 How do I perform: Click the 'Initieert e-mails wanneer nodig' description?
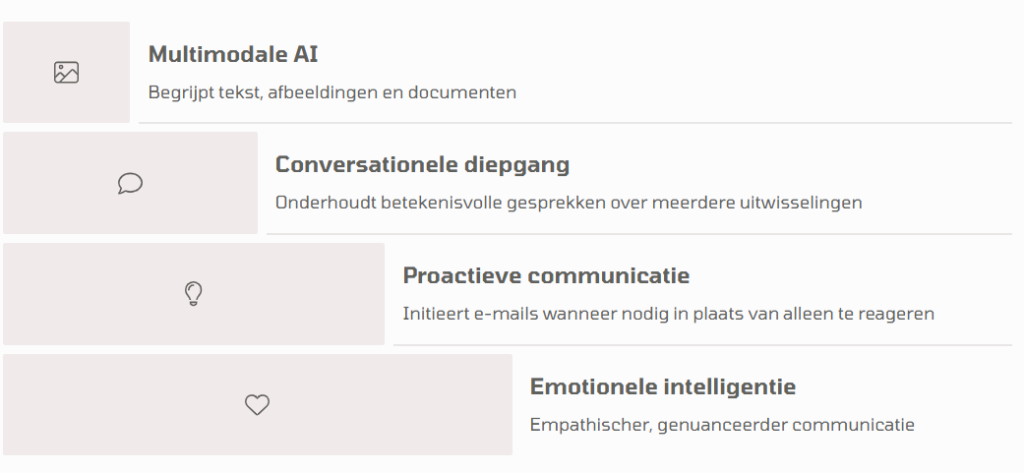coord(669,314)
